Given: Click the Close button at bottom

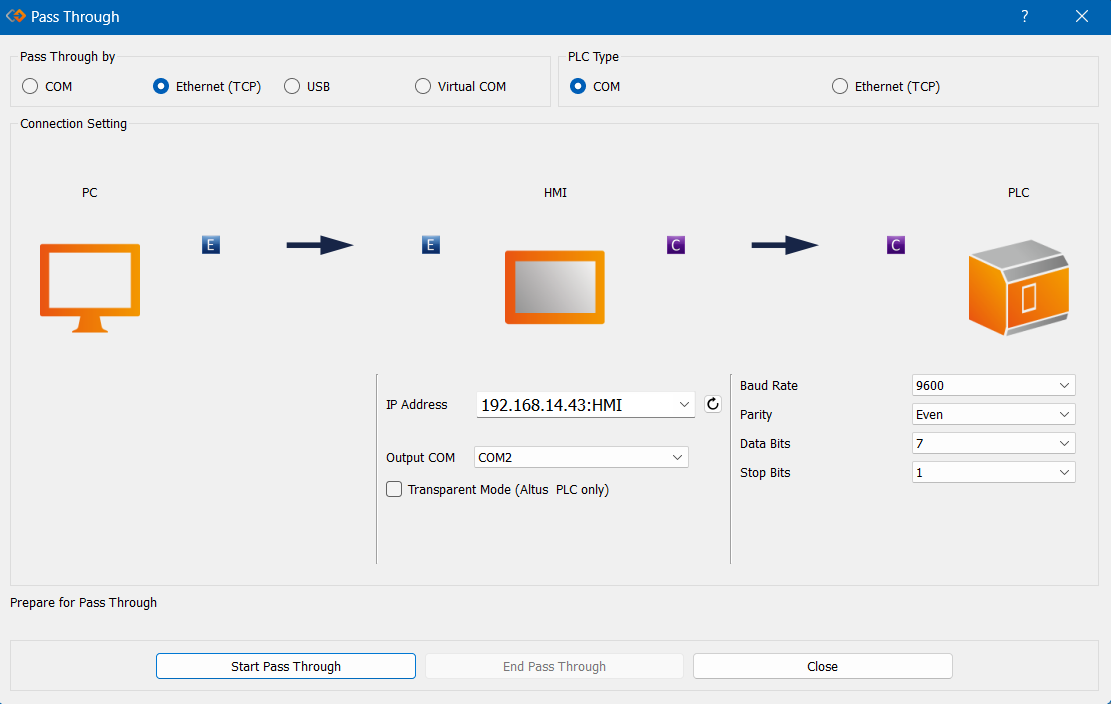Looking at the screenshot, I should (822, 667).
